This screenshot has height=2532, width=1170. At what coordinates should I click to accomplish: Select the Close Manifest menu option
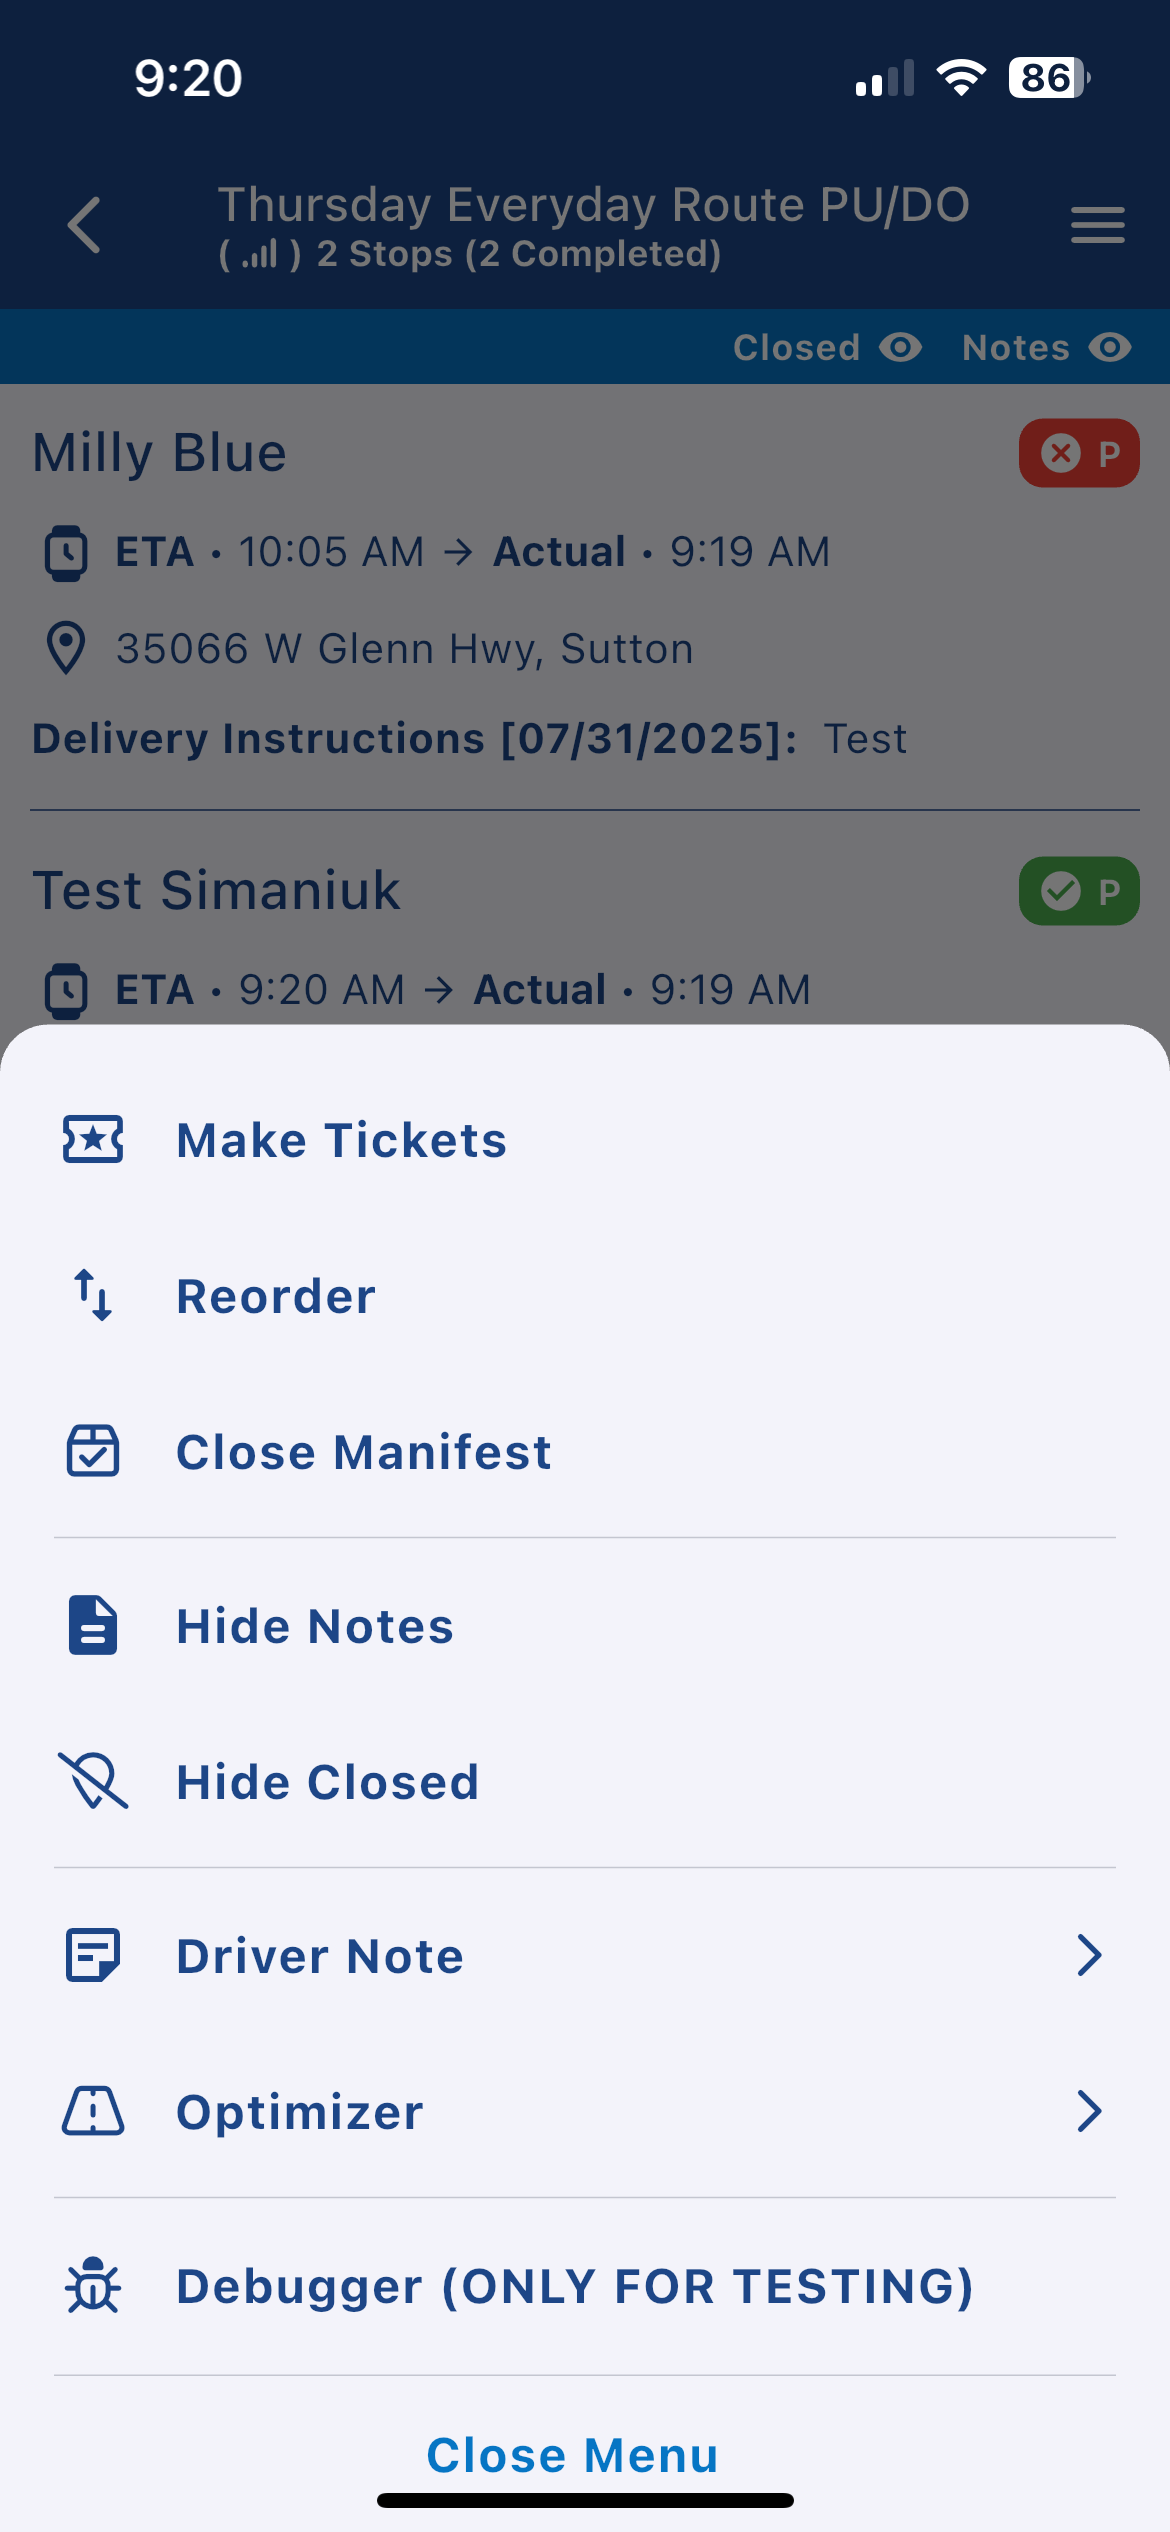(364, 1452)
